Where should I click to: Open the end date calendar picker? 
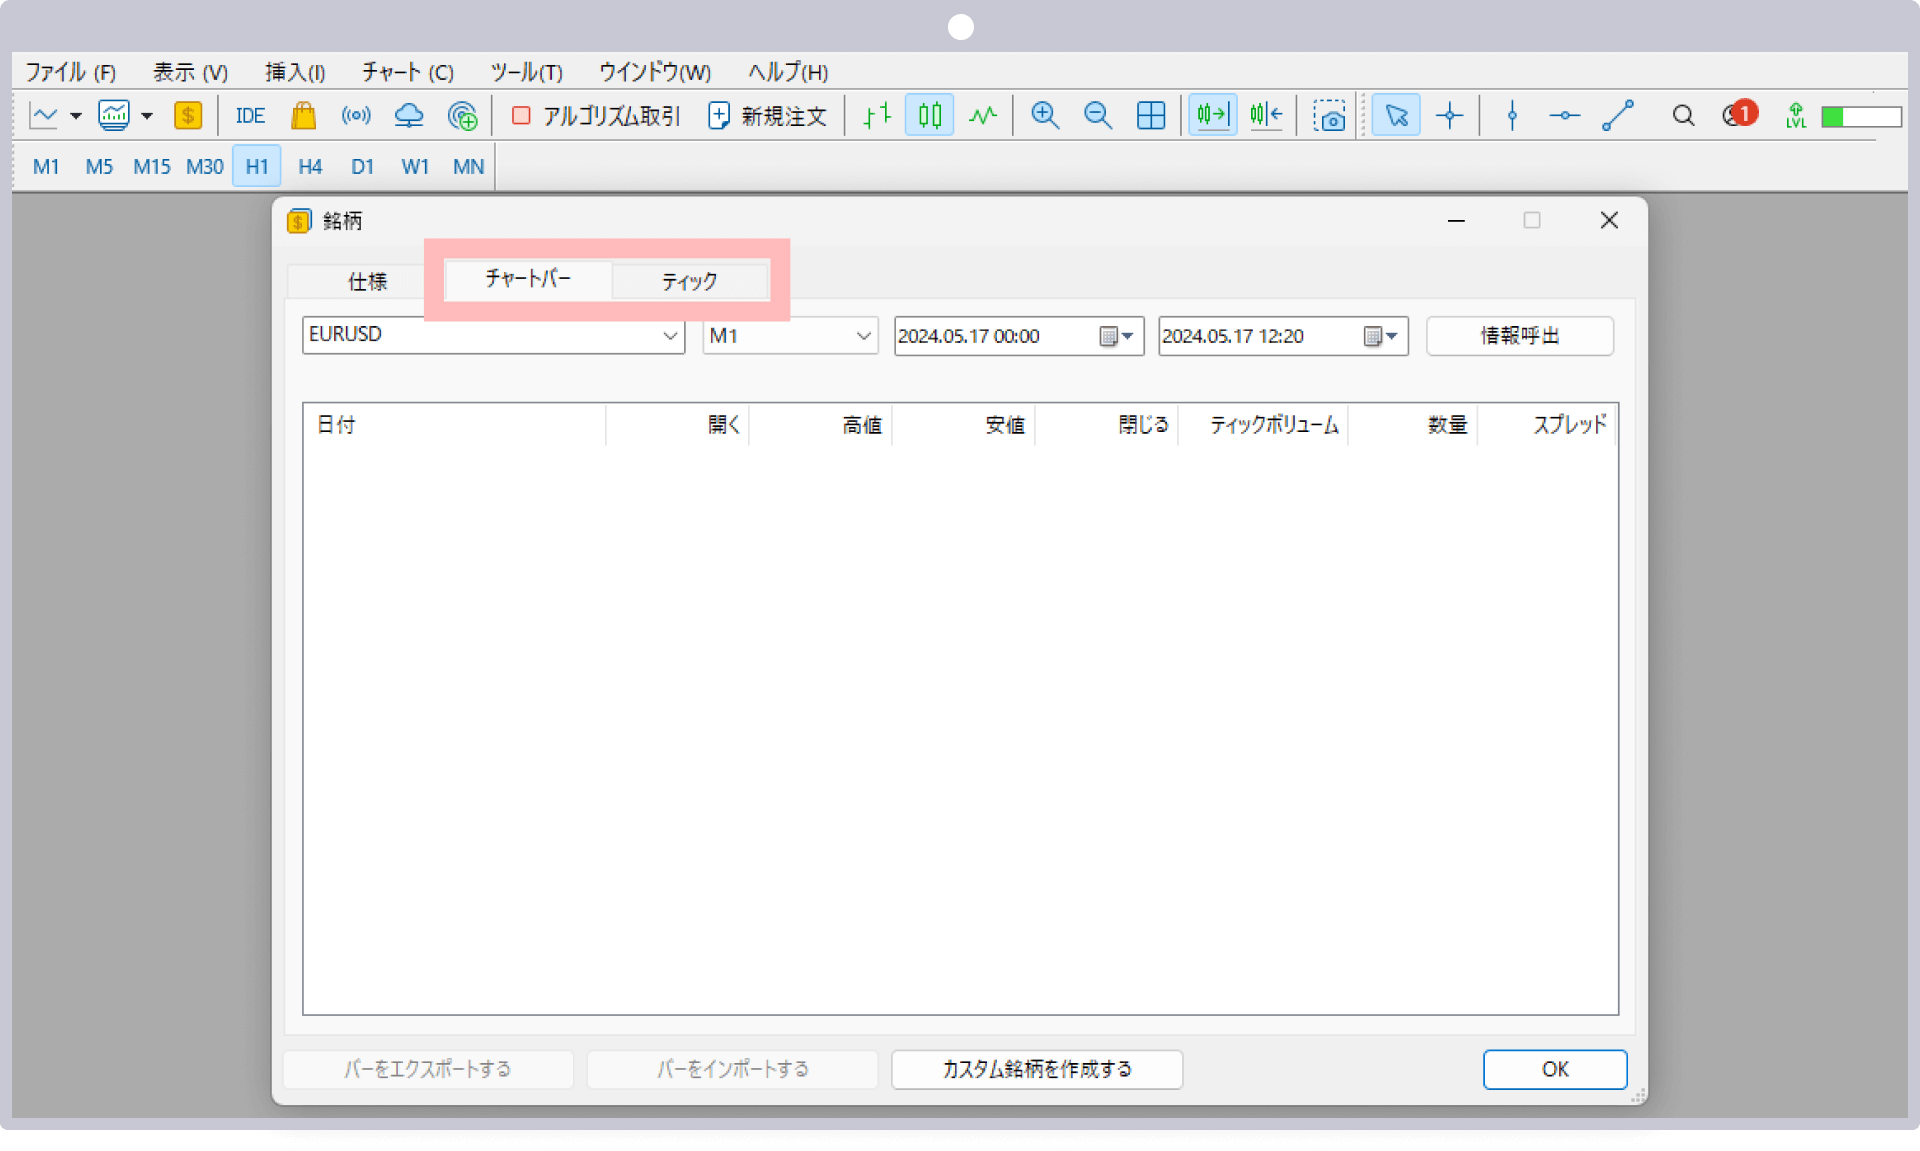click(1381, 336)
